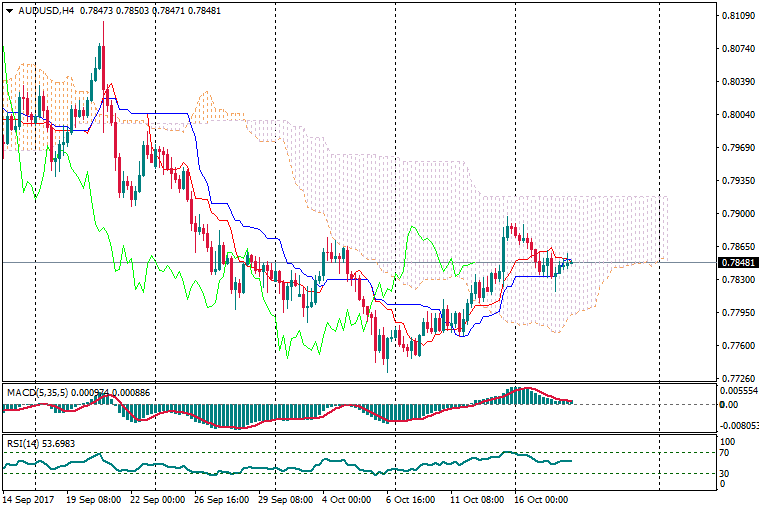Screen dimensions: 759x511
Task: Click the MACD 0.00 zero level label
Action: point(729,405)
